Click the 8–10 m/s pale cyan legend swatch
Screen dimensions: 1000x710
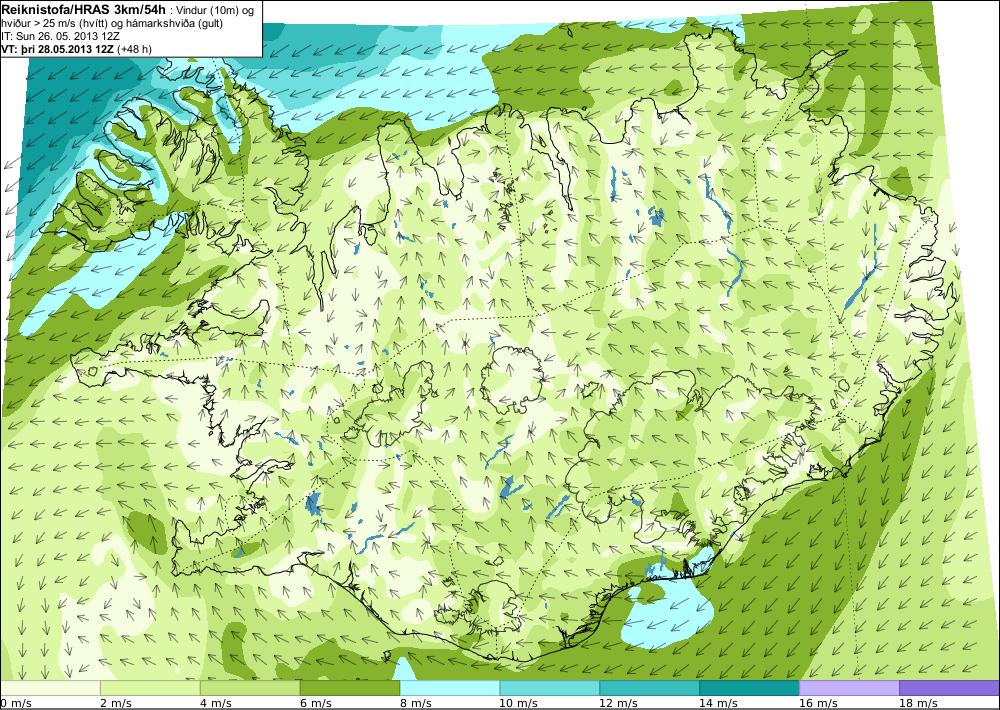pyautogui.click(x=450, y=688)
